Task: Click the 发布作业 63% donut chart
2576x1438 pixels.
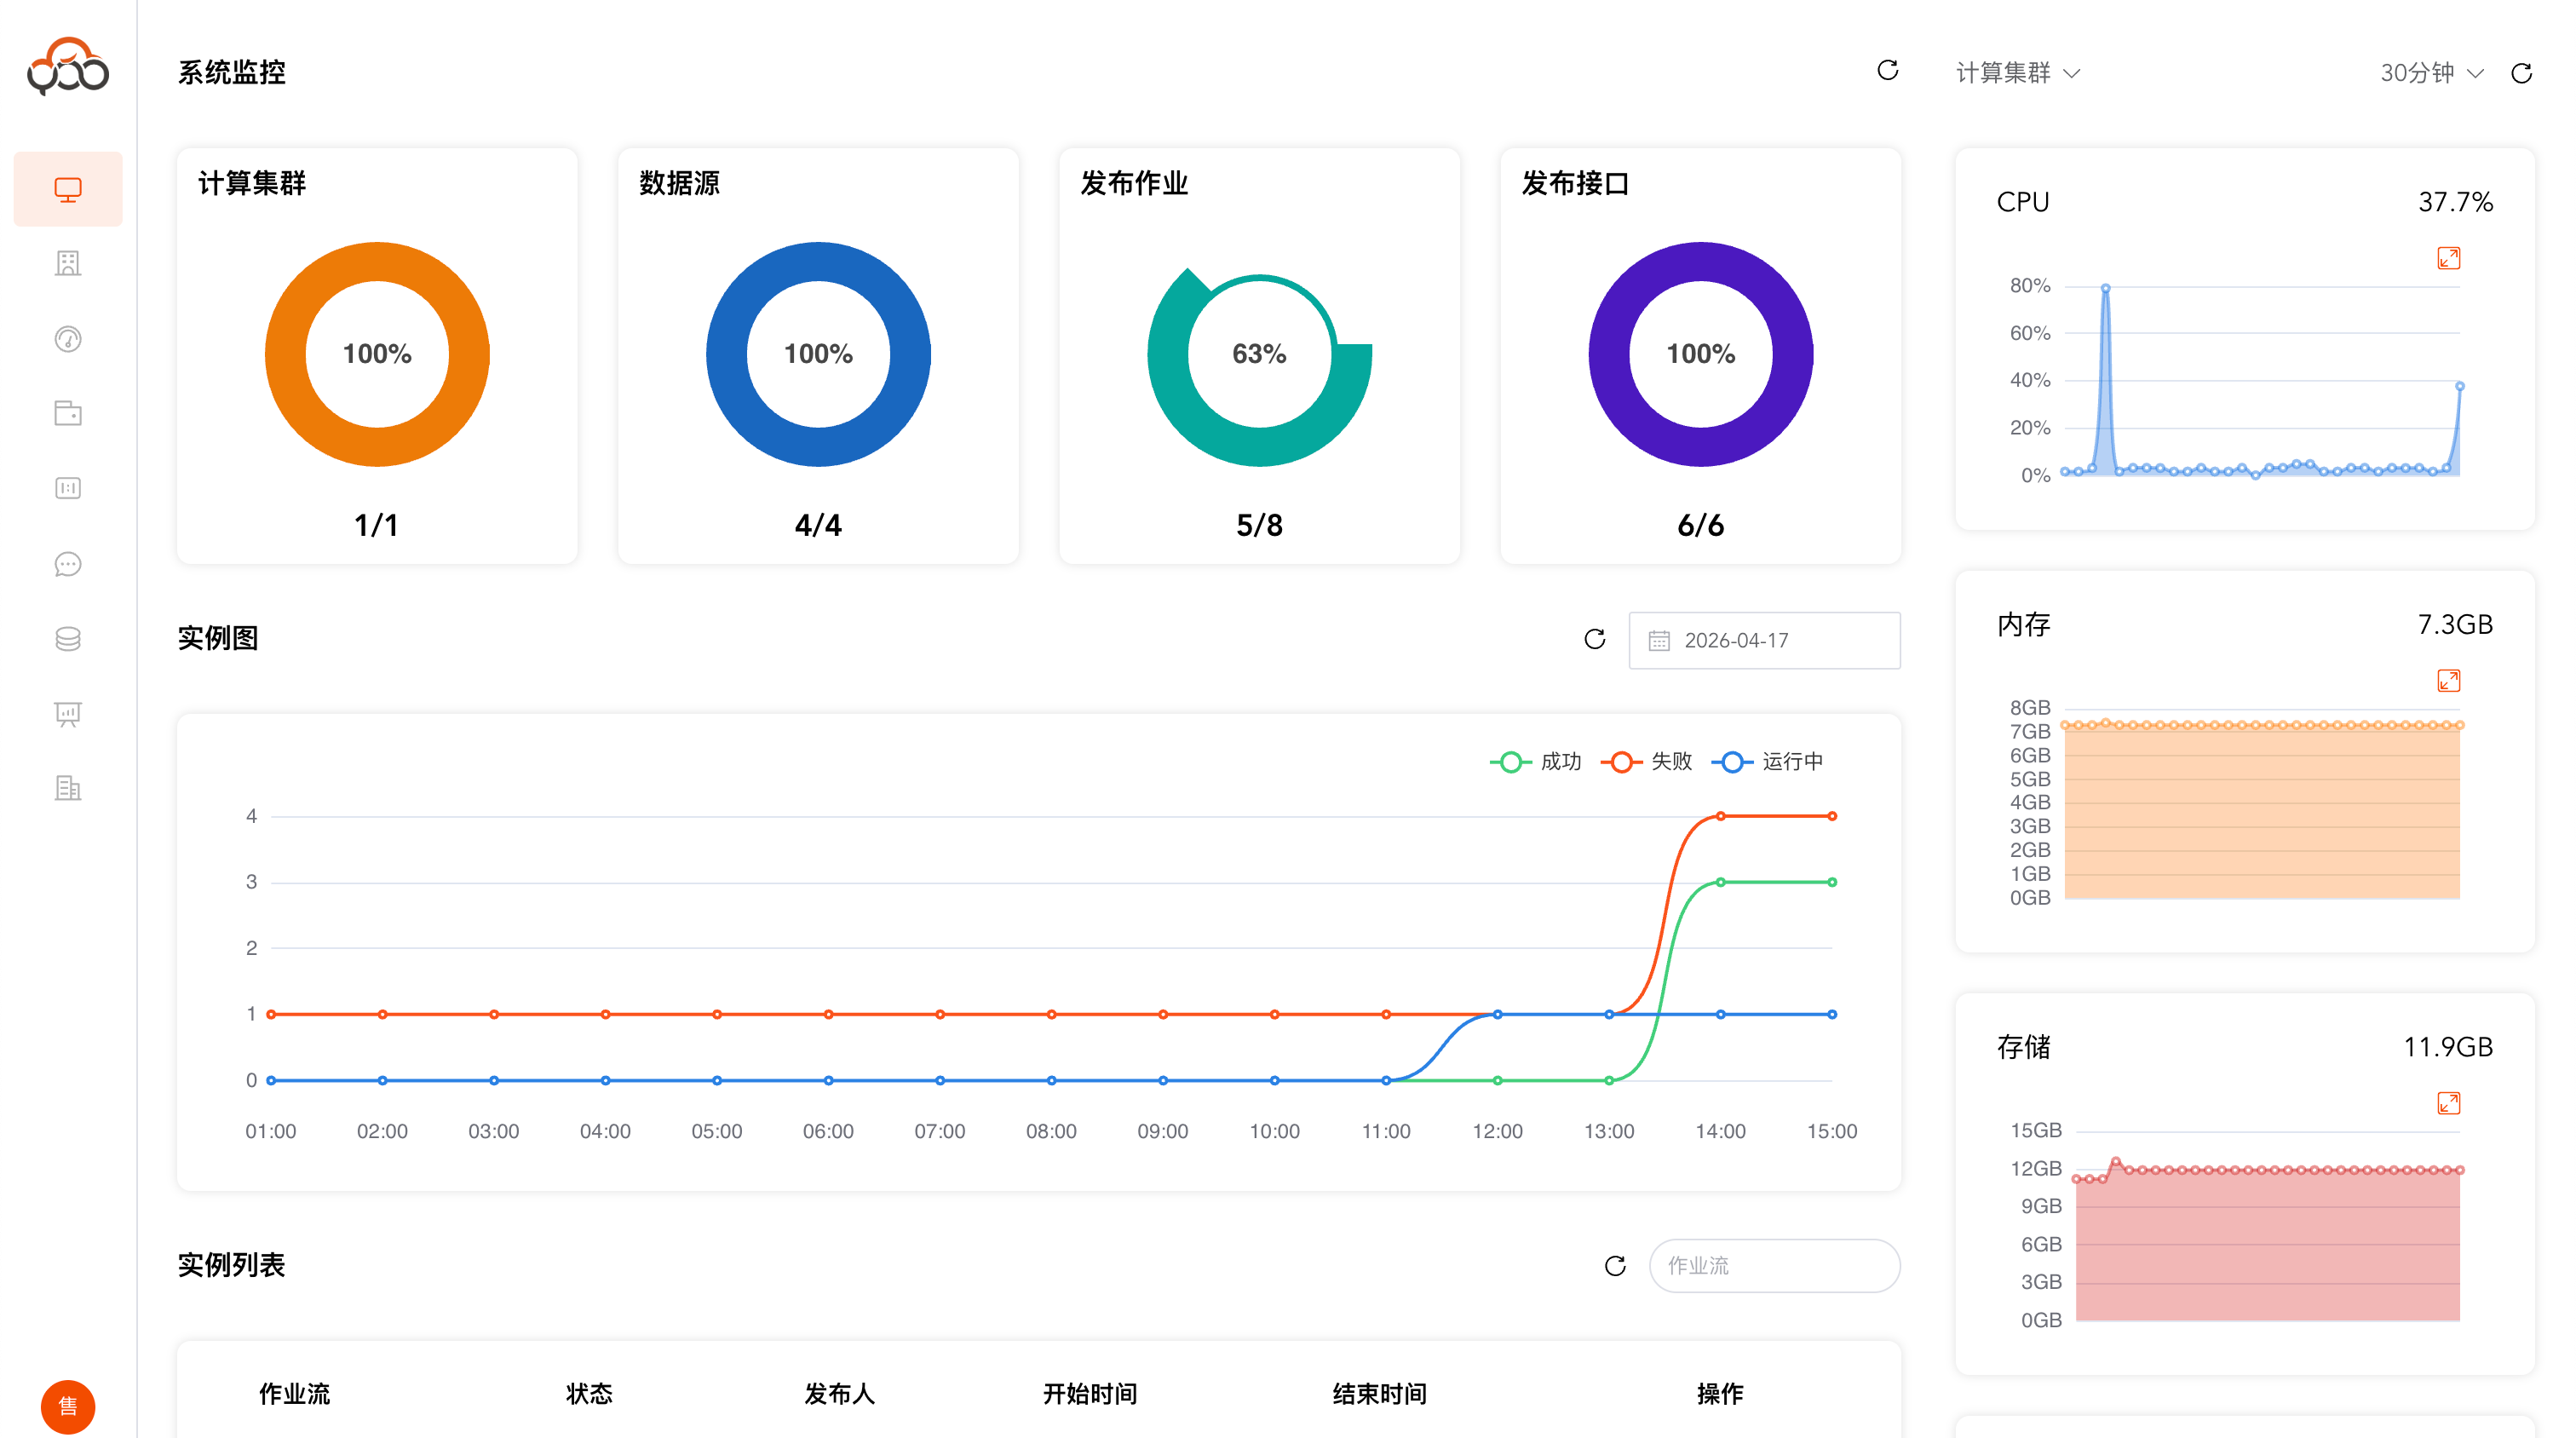Action: [1259, 354]
